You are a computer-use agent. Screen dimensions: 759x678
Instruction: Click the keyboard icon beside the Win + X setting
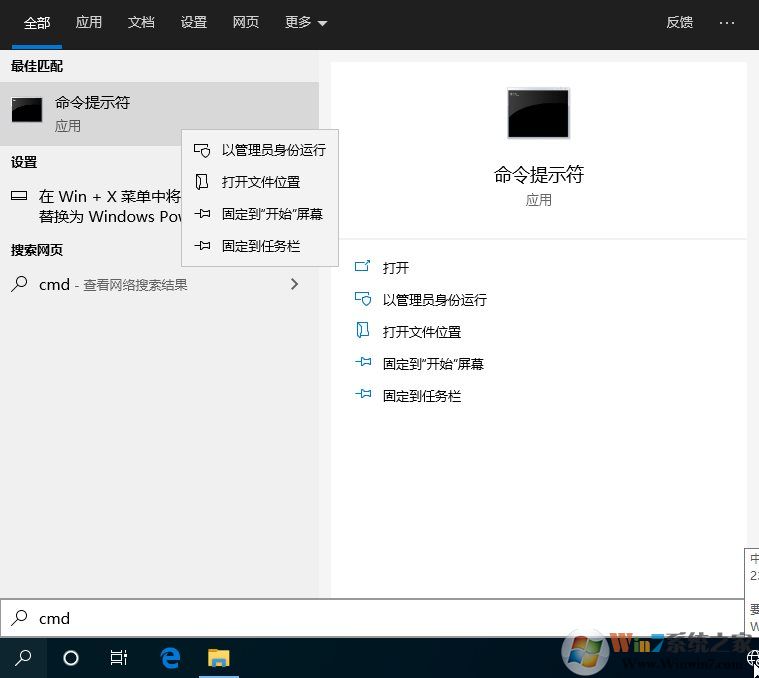point(19,196)
